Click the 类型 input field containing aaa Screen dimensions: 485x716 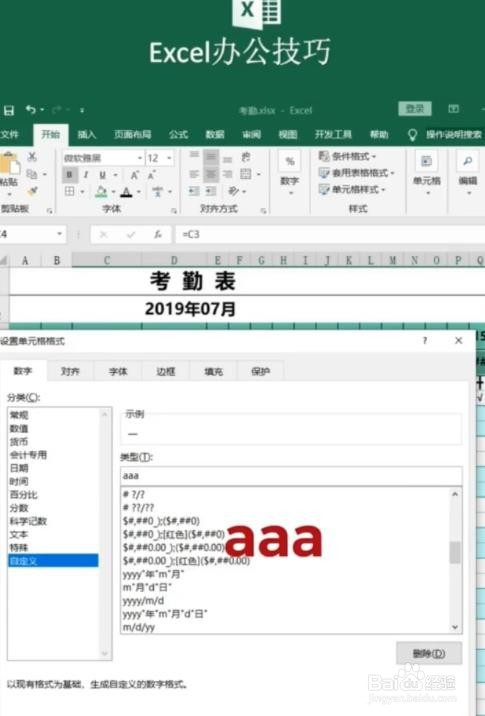pos(291,476)
